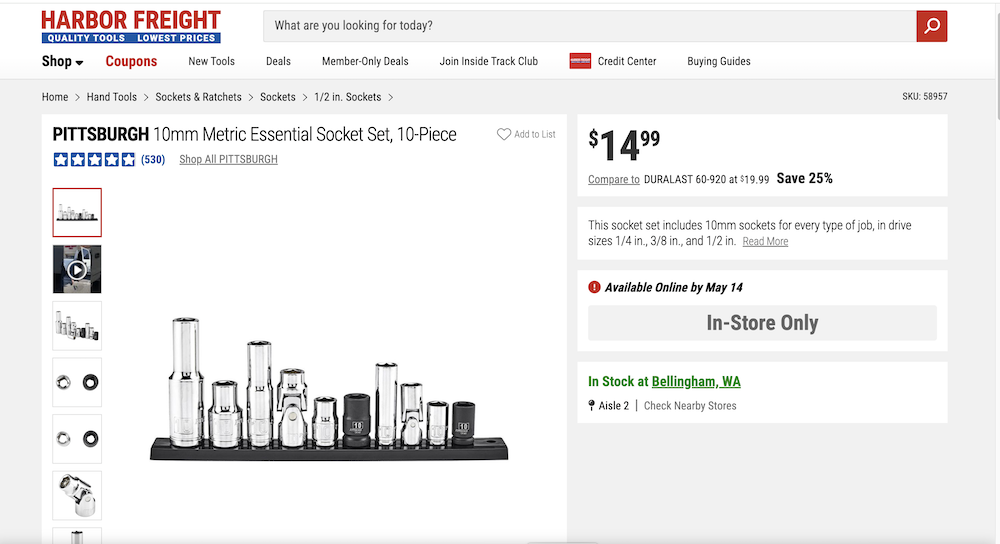Viewport: 1000px width, 544px height.
Task: Open the Shop All PITTSBURGH link
Action: [228, 160]
